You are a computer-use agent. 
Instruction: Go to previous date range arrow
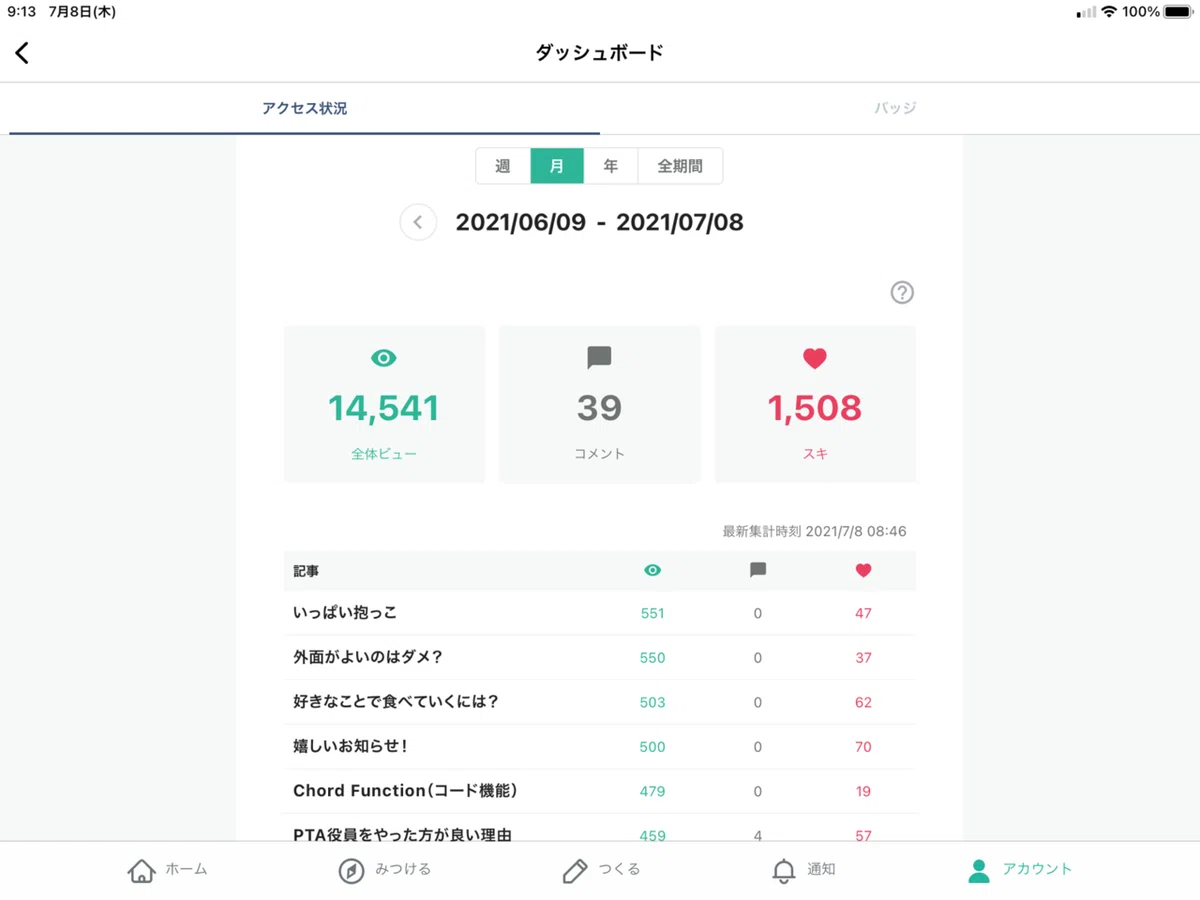(x=418, y=222)
